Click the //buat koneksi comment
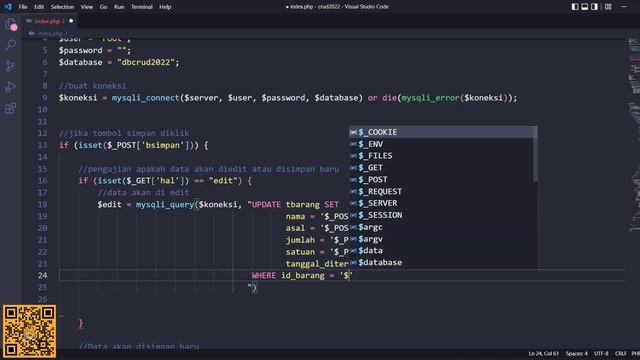The width and height of the screenshot is (640, 360). click(x=92, y=86)
